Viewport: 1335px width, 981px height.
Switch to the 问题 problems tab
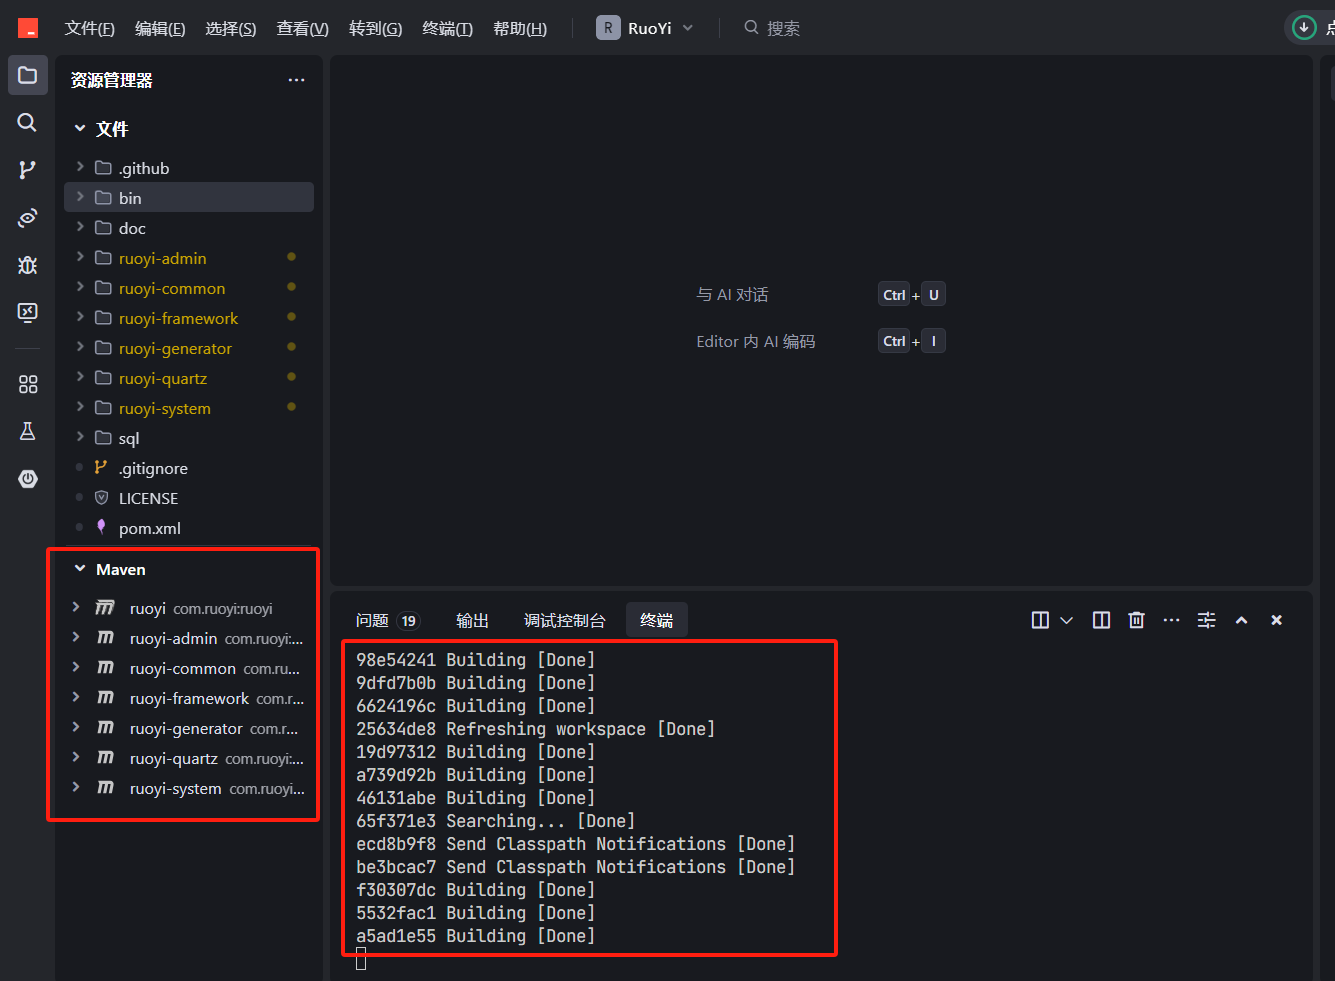click(x=387, y=620)
